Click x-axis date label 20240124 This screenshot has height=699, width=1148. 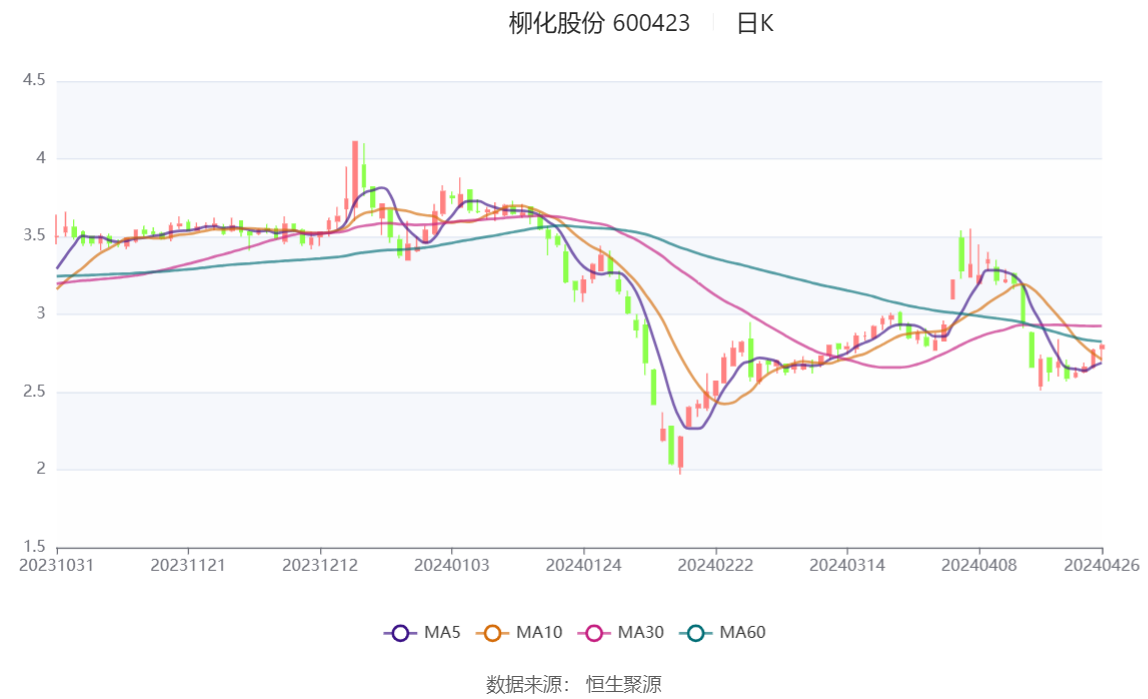pos(584,566)
